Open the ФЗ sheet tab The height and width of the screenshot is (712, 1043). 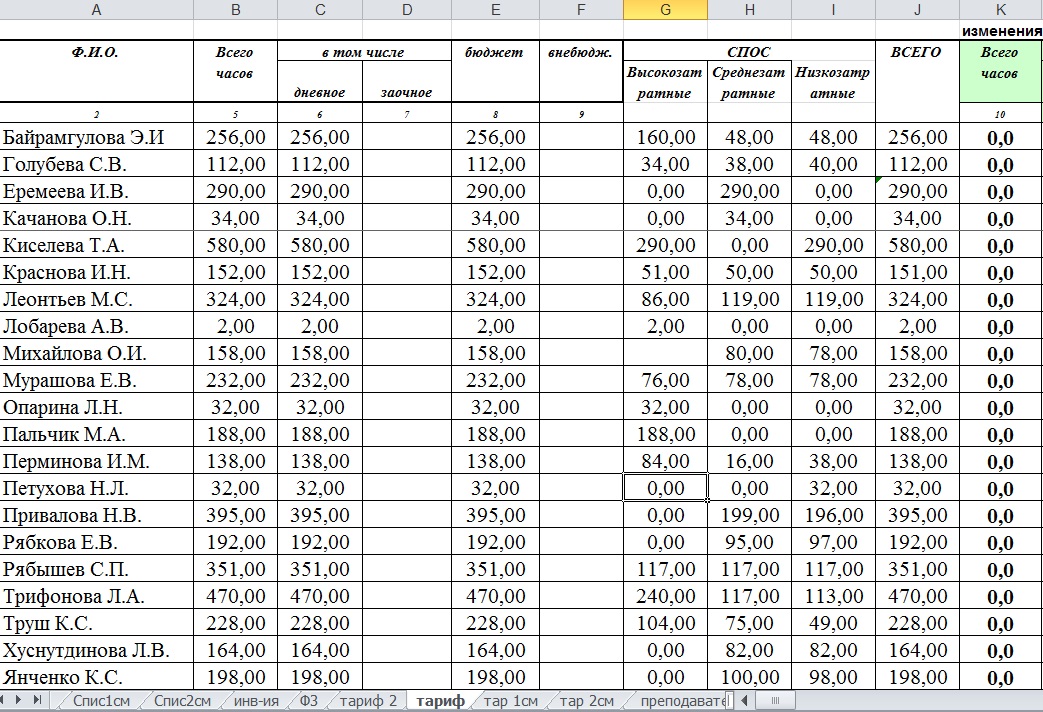[x=309, y=701]
